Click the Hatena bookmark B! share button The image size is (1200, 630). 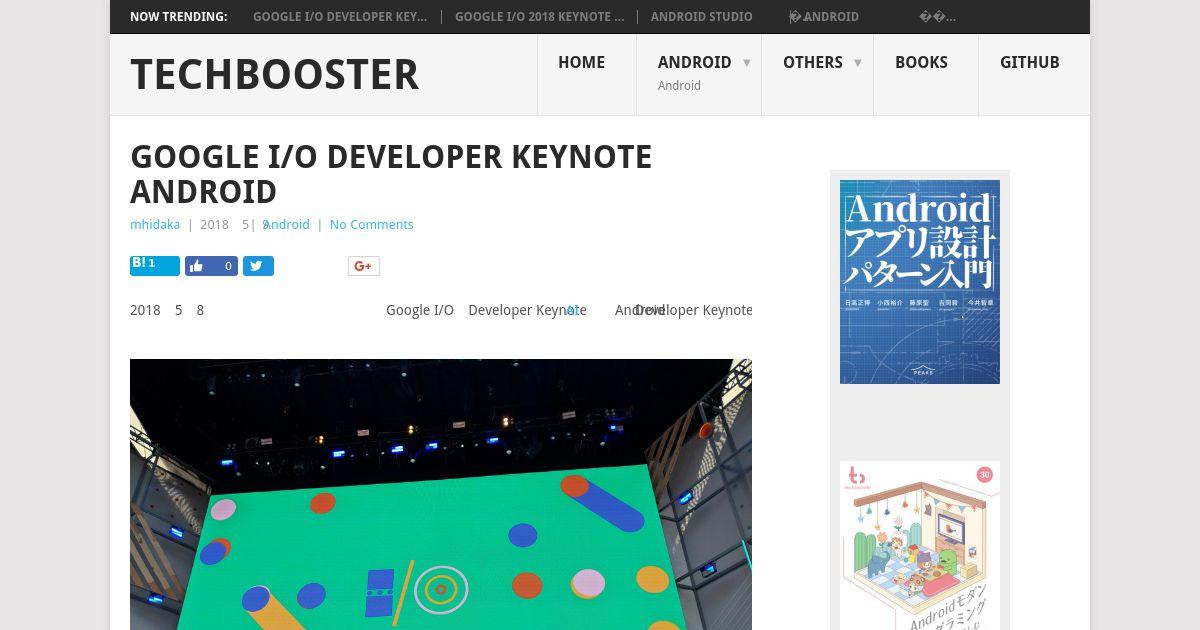pos(155,265)
